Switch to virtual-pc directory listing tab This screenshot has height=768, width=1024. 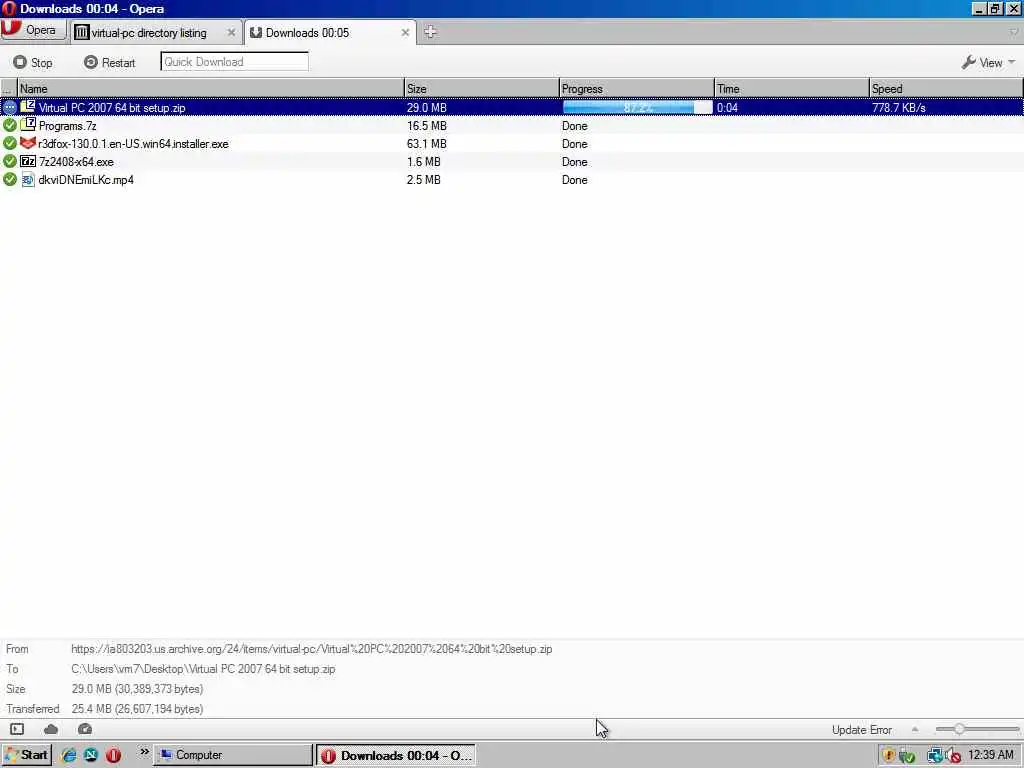tap(149, 33)
